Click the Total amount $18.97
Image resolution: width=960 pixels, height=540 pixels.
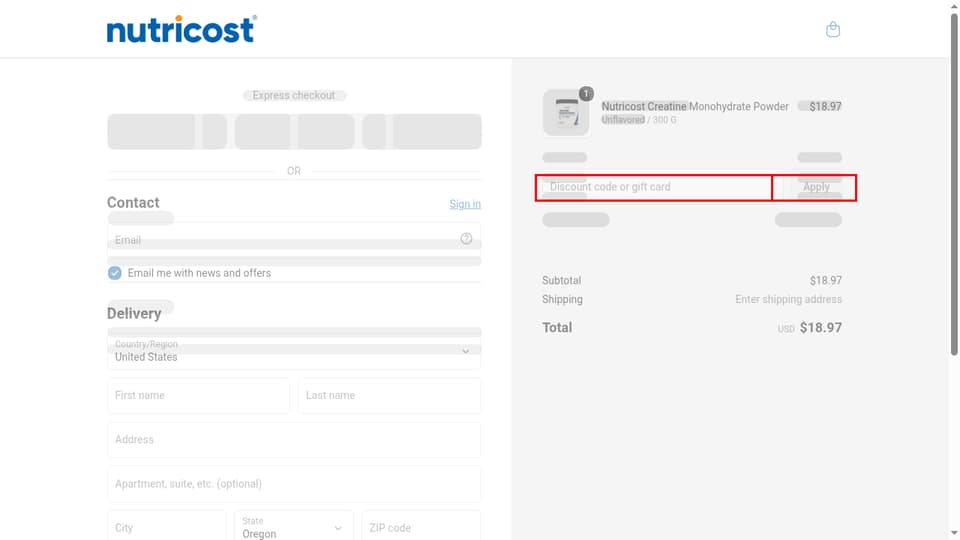point(820,328)
